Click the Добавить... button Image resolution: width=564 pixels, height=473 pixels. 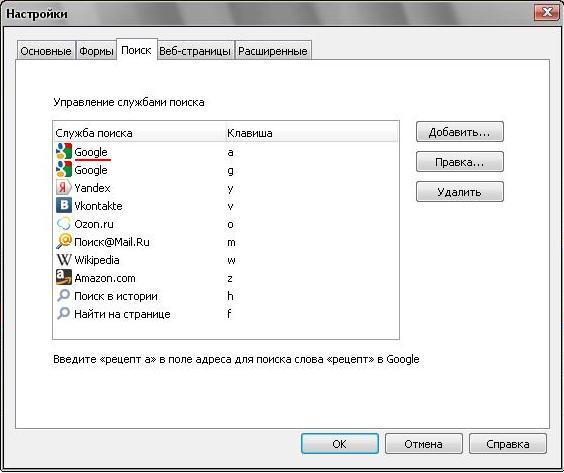[460, 132]
